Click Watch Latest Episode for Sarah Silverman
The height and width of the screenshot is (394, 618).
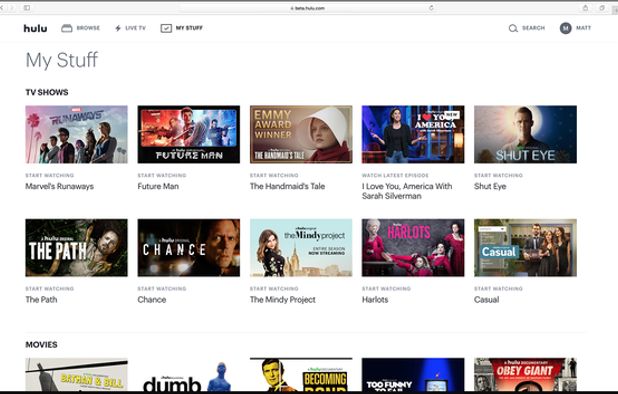395,175
